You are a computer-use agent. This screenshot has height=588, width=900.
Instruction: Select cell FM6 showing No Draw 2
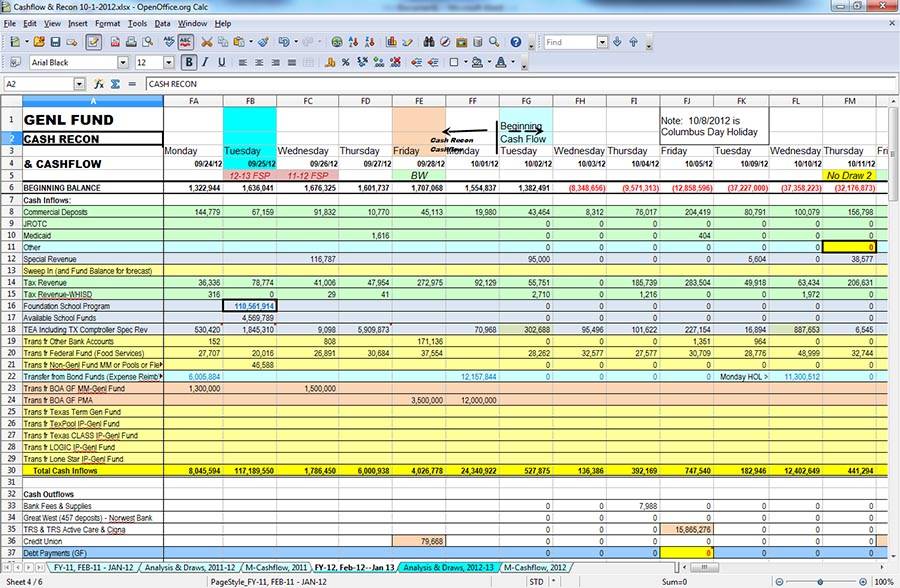click(849, 174)
